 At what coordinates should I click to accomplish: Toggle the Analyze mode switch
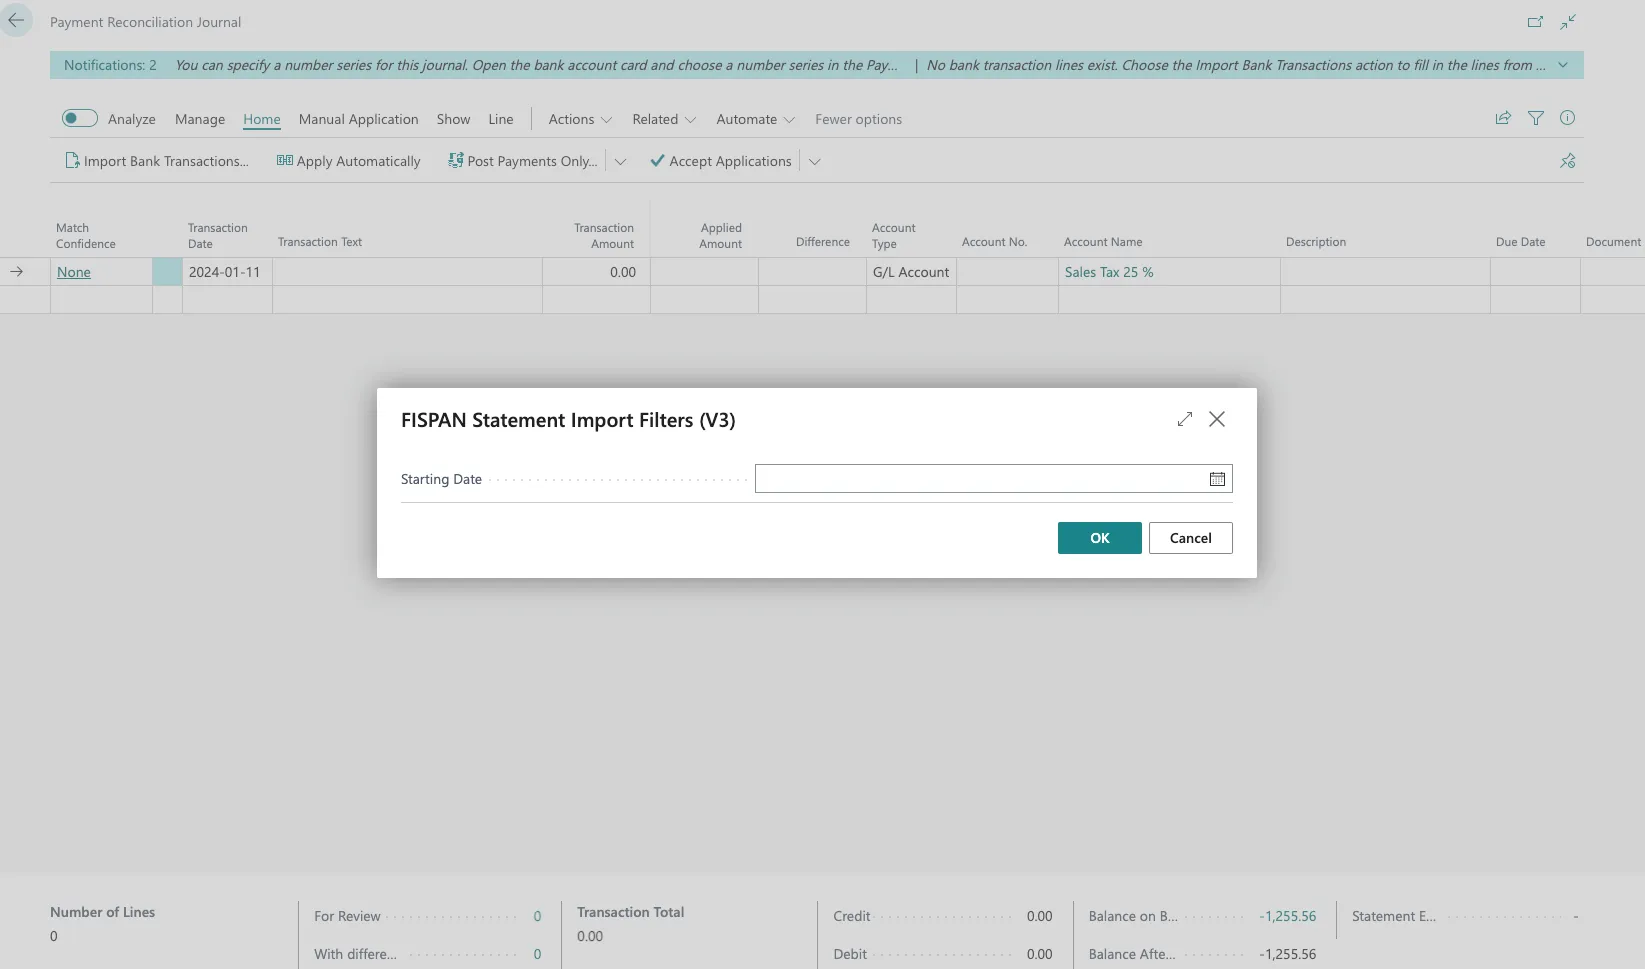80,118
